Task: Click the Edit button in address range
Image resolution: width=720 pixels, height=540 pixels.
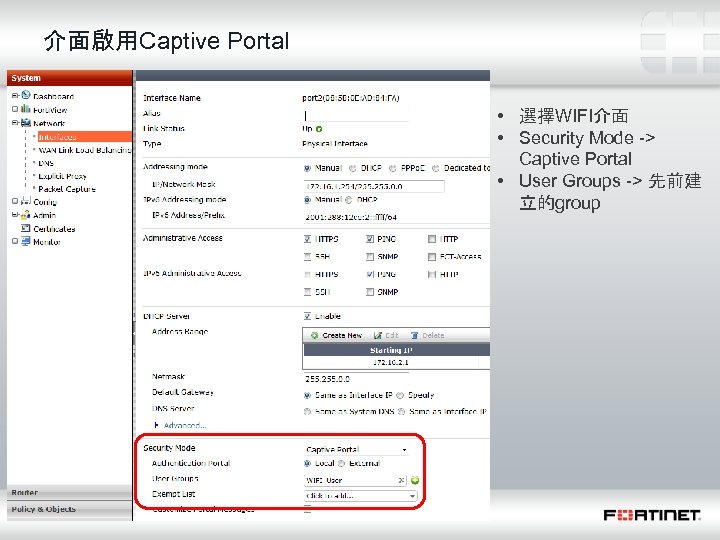Action: 386,336
